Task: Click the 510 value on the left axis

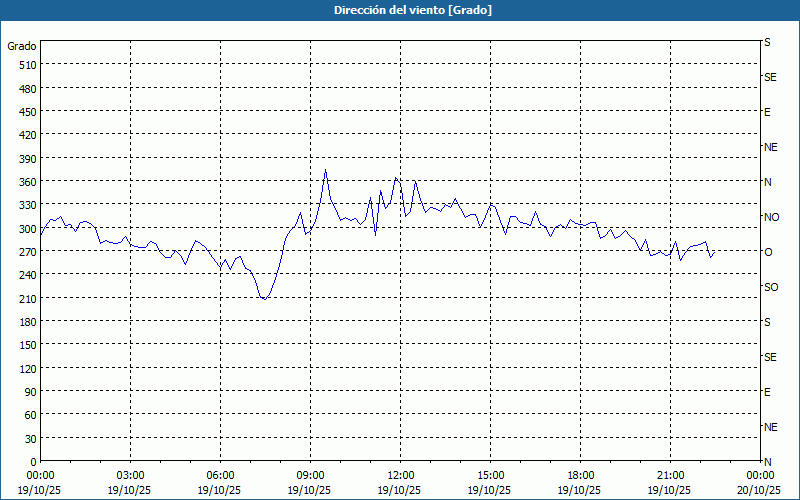Action: coord(26,65)
